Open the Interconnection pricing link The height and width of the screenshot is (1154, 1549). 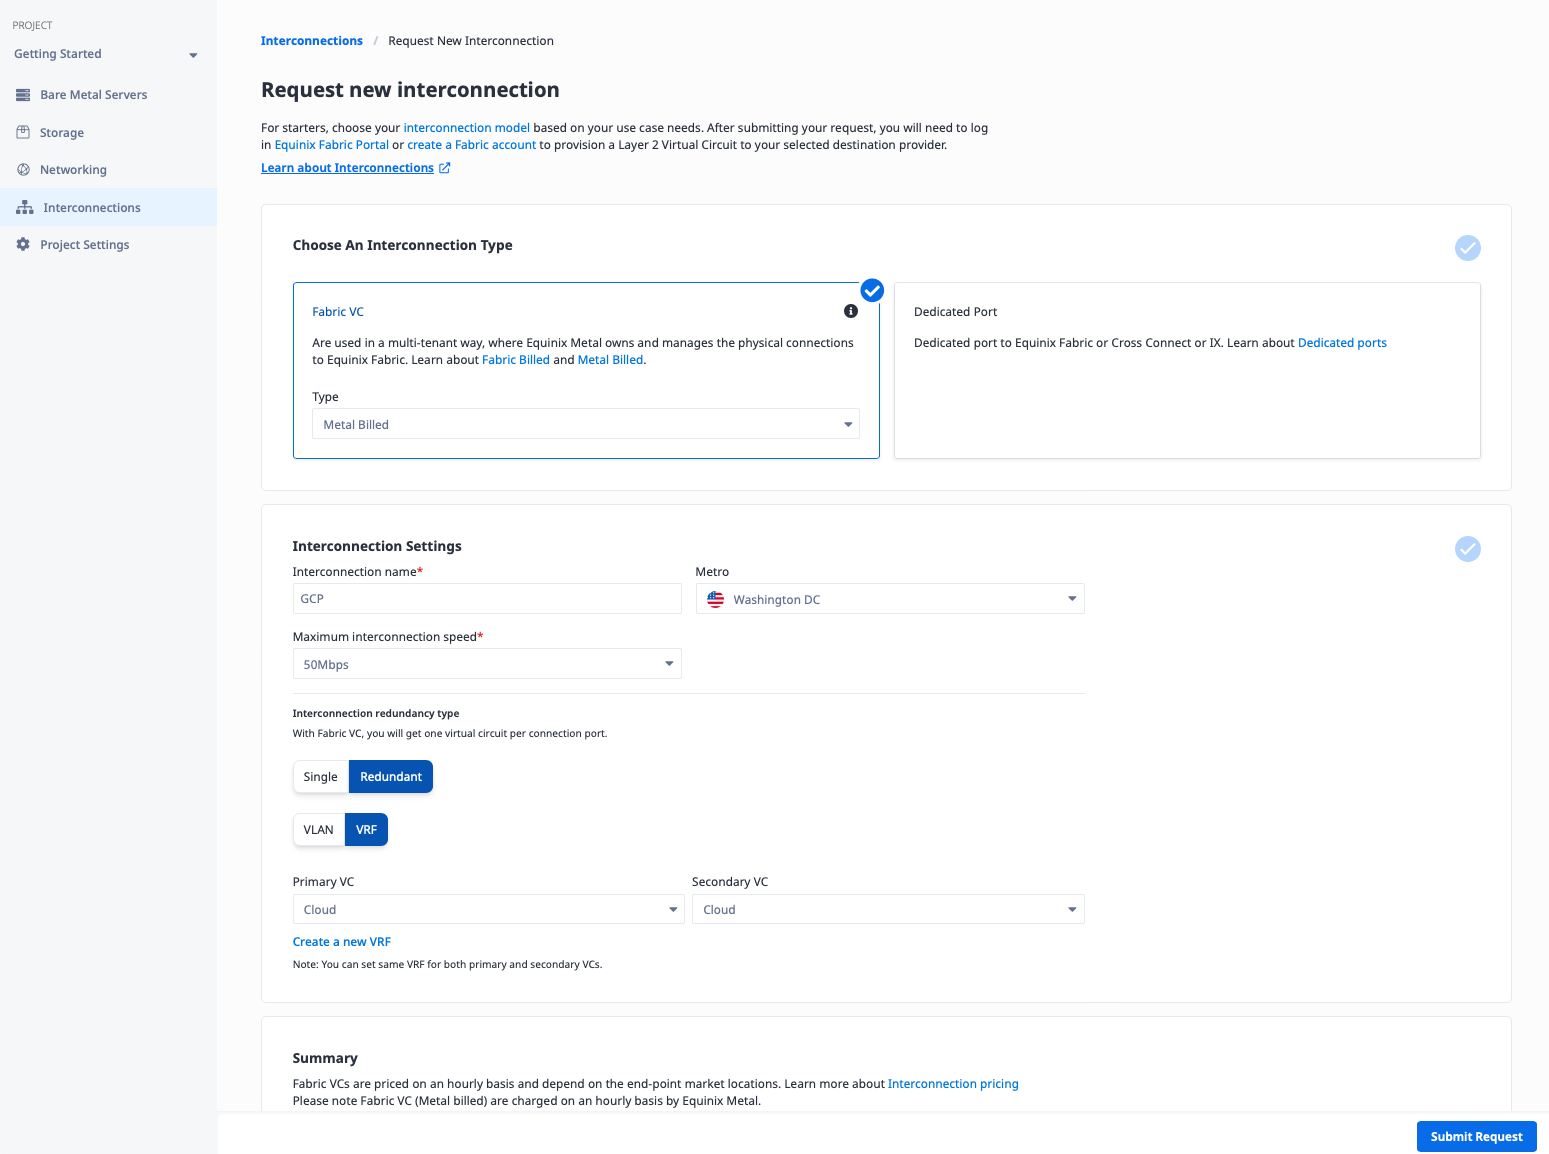(x=953, y=1084)
